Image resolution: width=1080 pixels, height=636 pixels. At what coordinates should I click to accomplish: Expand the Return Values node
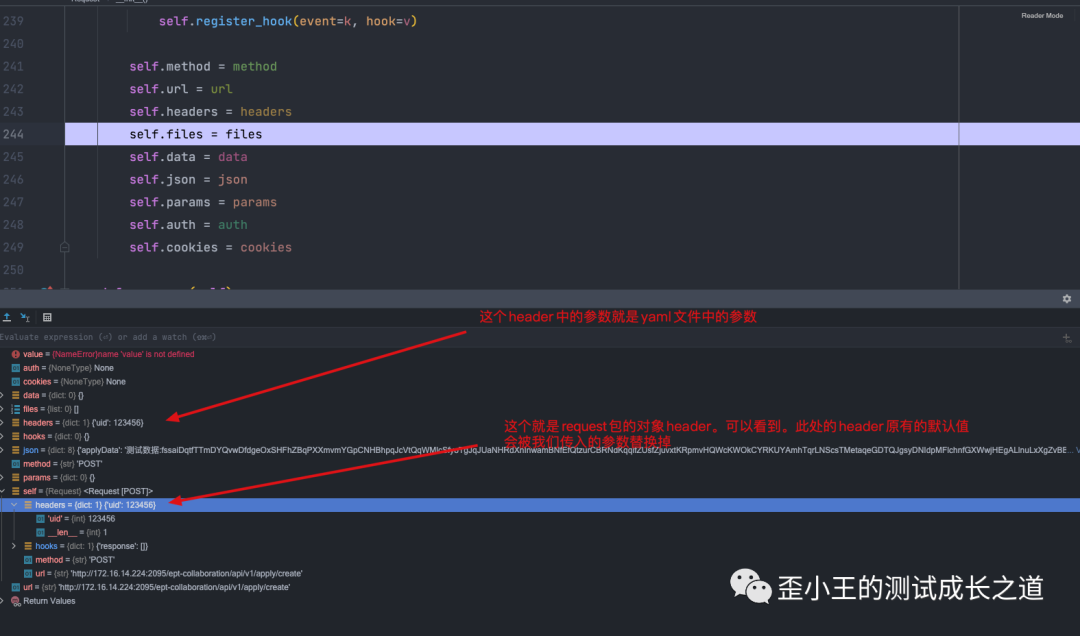[x=3, y=601]
